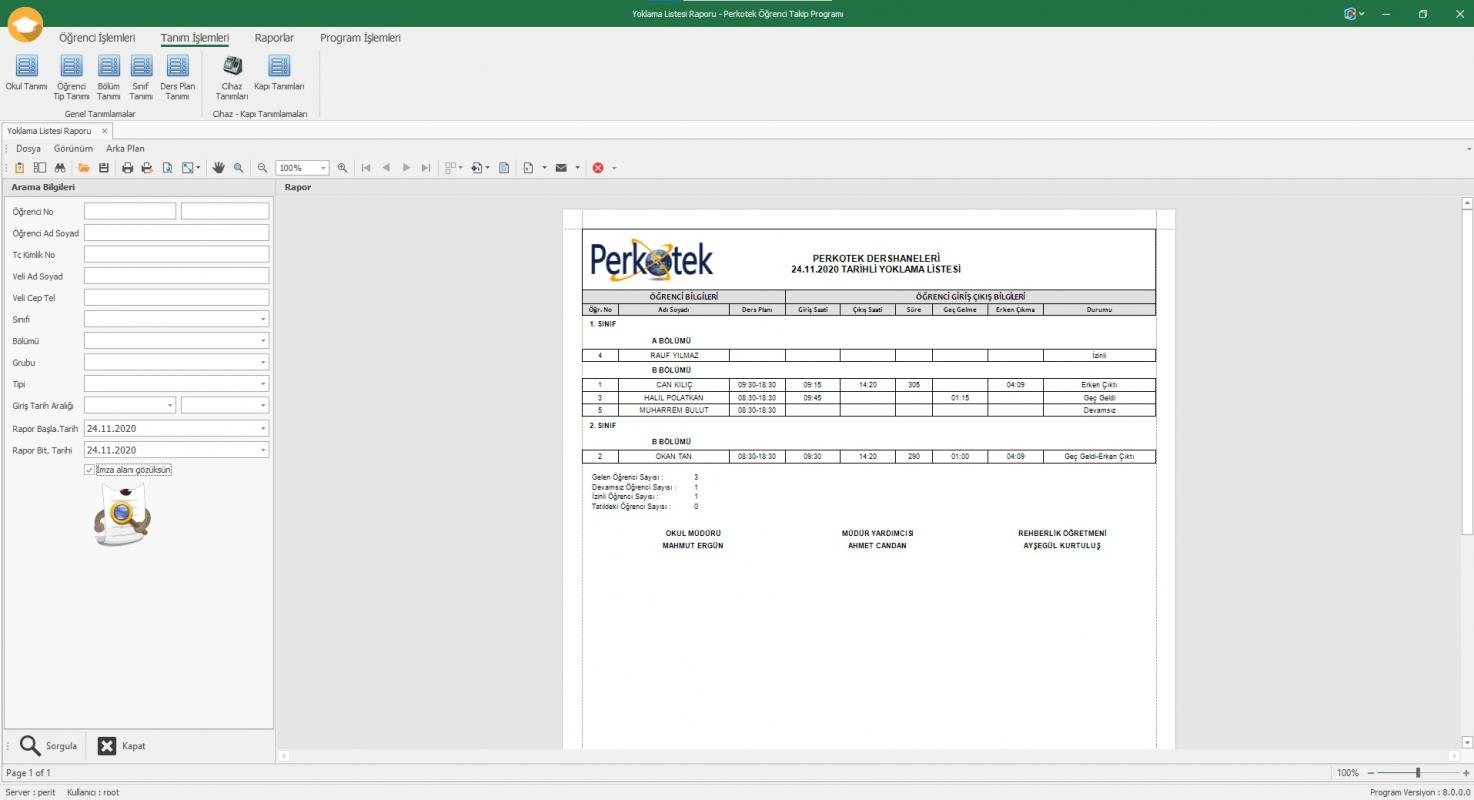Click the Cihaz Tanımları device icon
1474x800 pixels.
(x=232, y=67)
